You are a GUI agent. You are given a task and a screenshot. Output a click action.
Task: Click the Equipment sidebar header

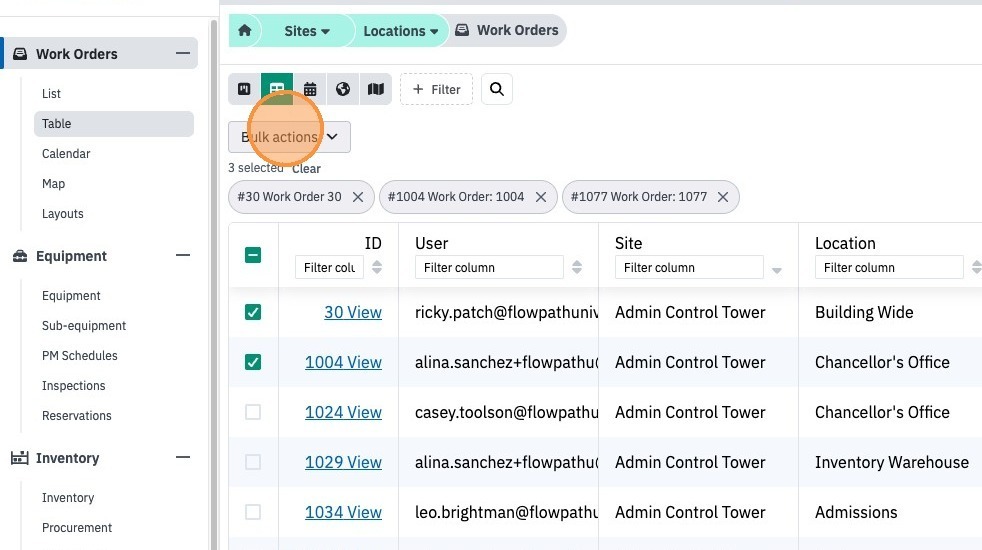71,256
